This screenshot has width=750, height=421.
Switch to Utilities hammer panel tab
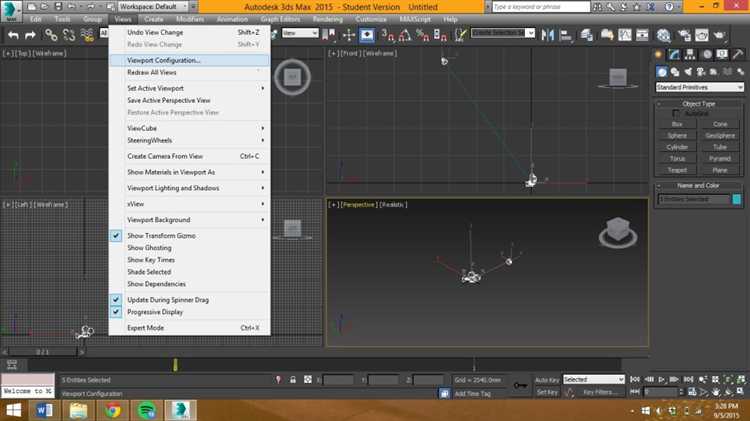(x=738, y=54)
